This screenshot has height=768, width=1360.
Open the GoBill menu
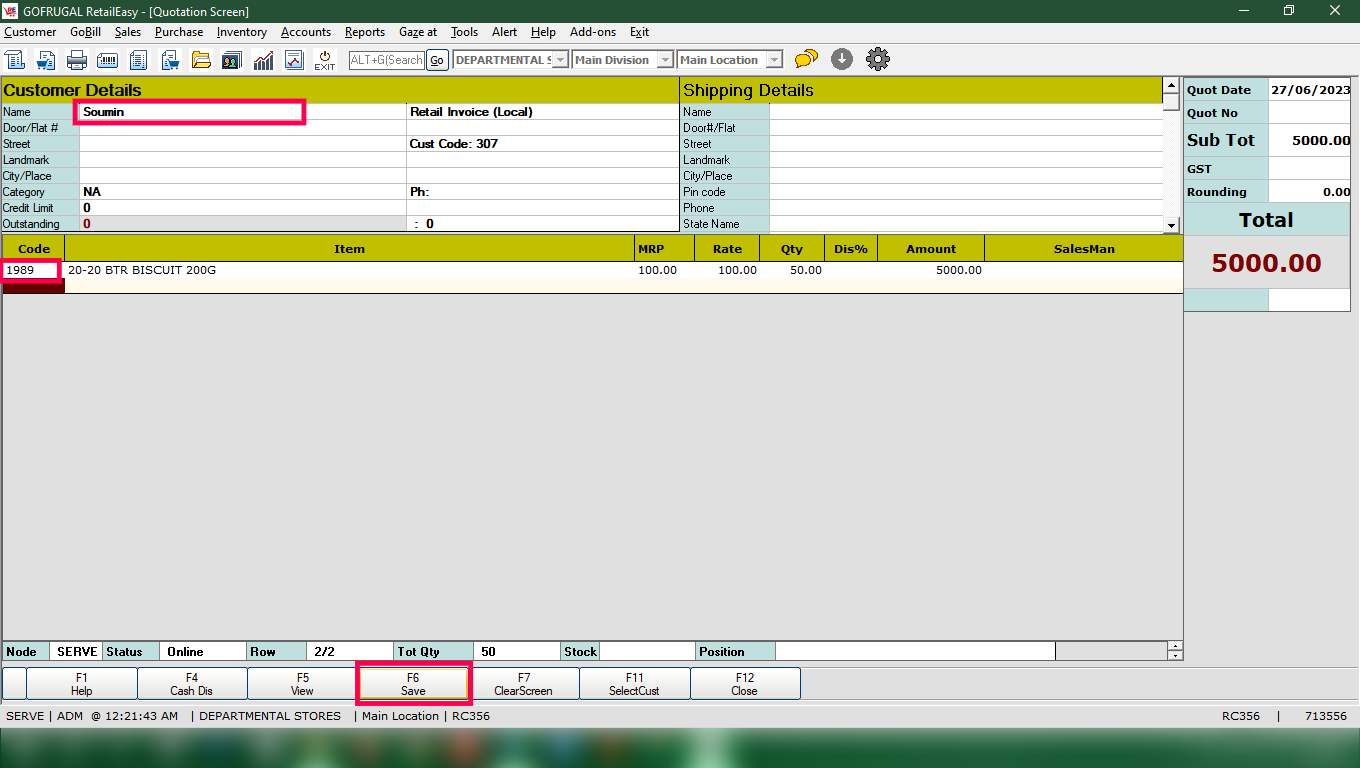click(85, 32)
